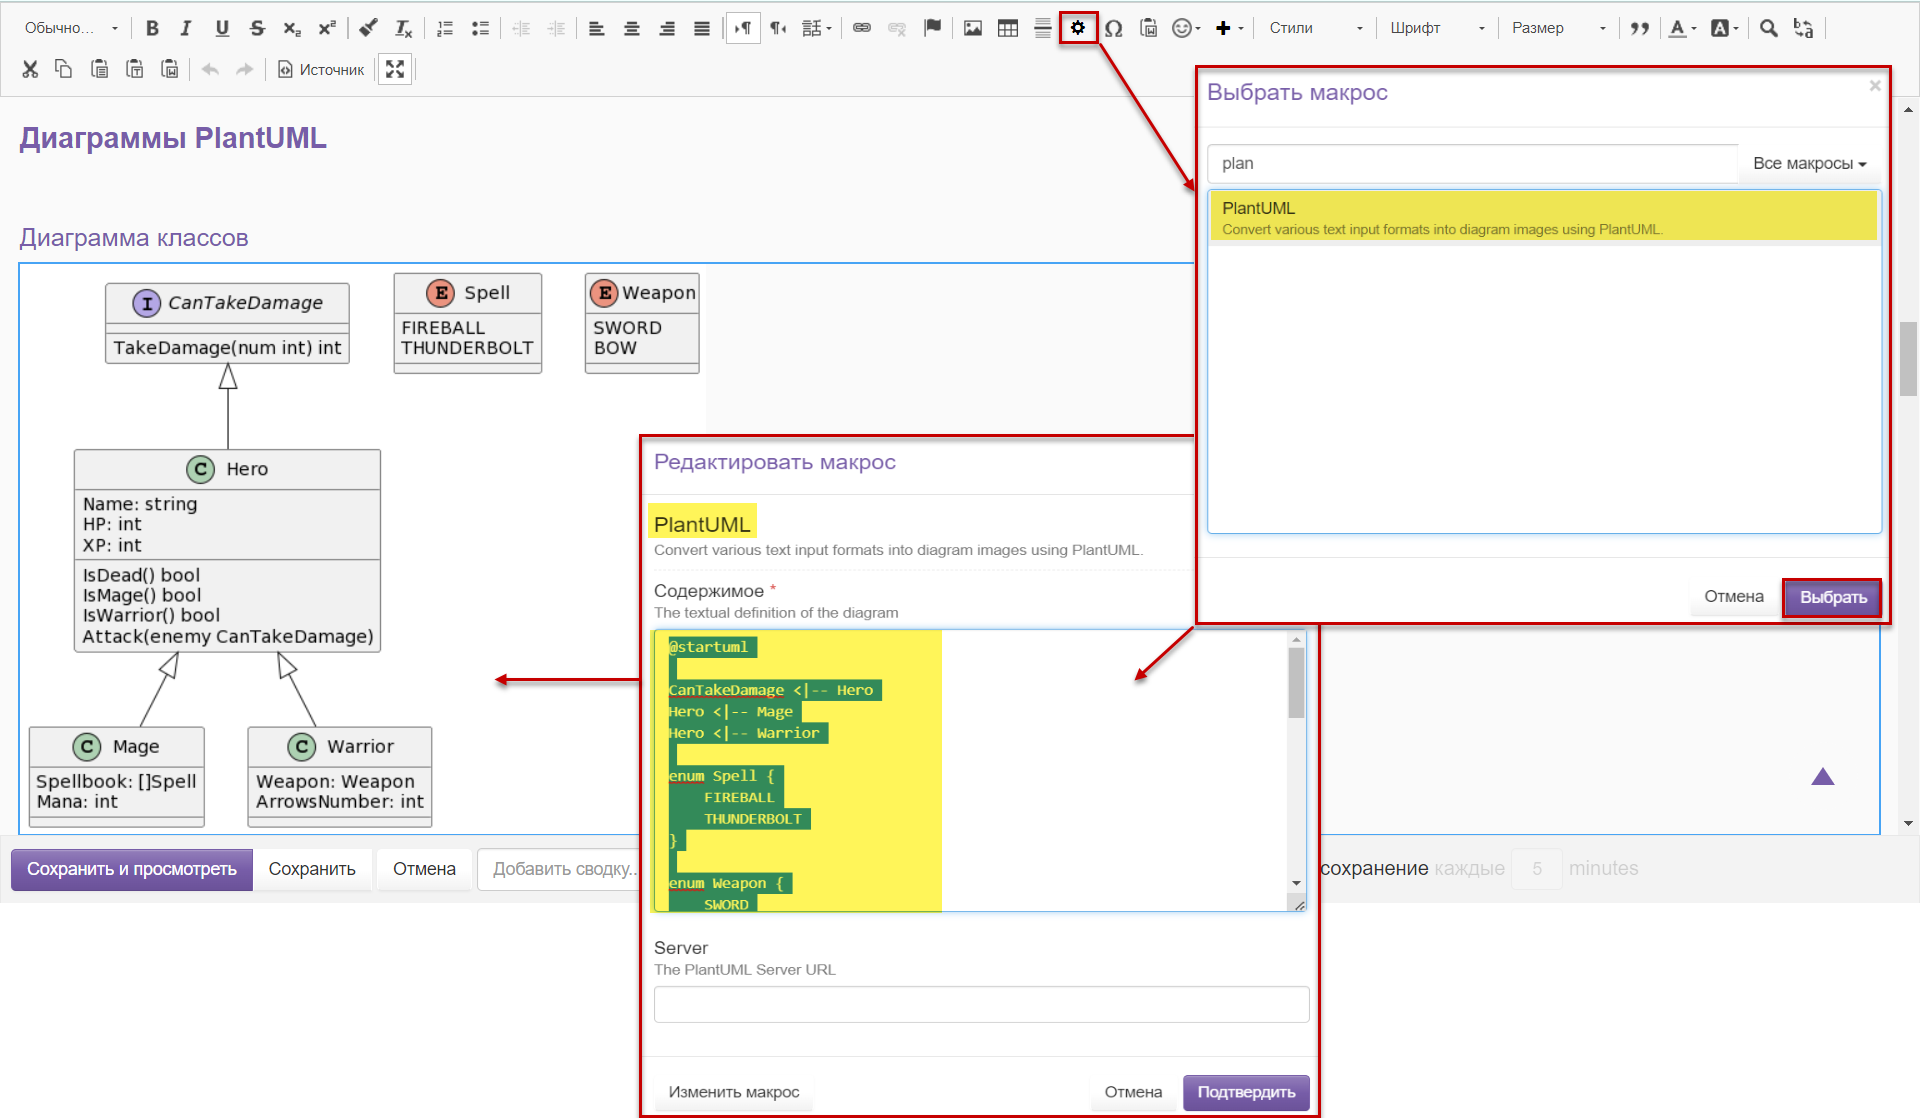Click the Выбрать button

click(x=1832, y=597)
